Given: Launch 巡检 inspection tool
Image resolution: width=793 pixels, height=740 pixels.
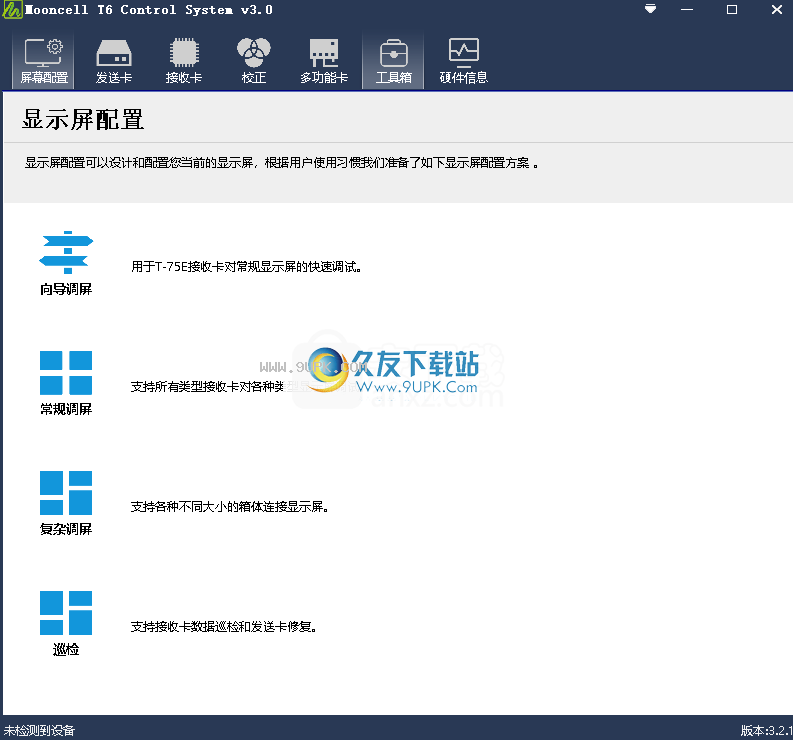Looking at the screenshot, I should tap(66, 623).
